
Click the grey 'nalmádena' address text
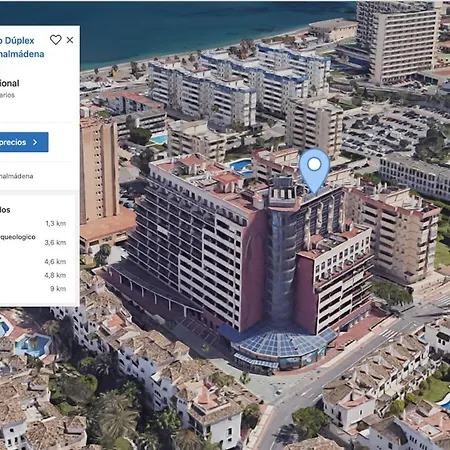pos(17,176)
